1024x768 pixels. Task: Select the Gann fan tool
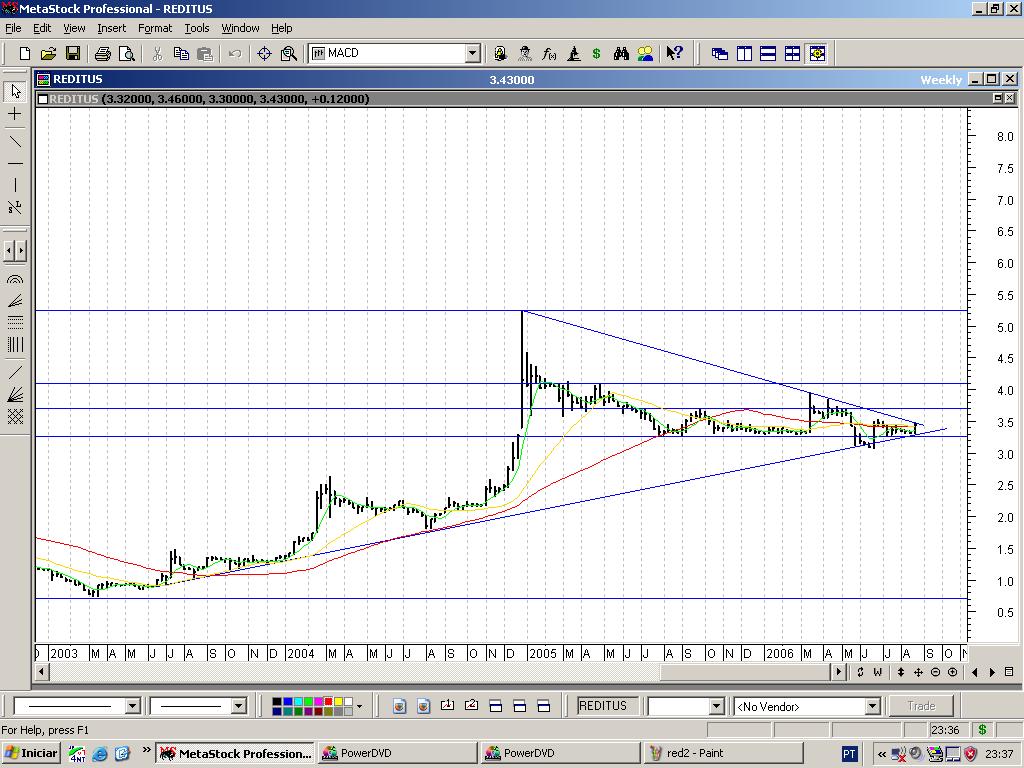click(15, 395)
